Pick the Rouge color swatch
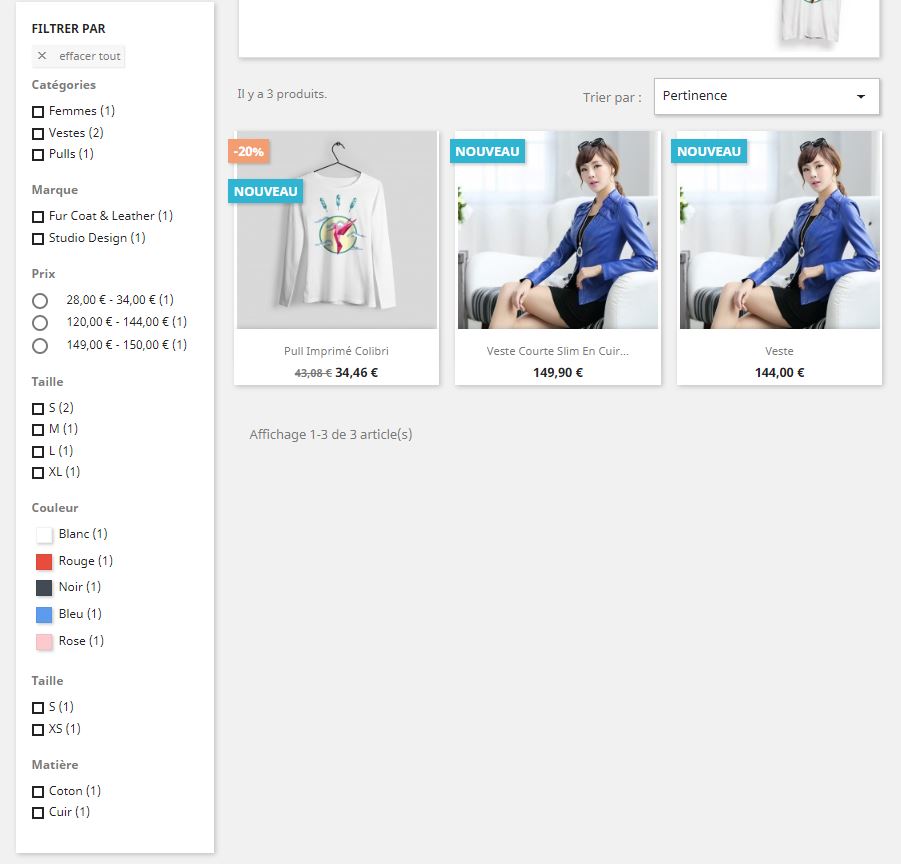901x864 pixels. coord(44,561)
